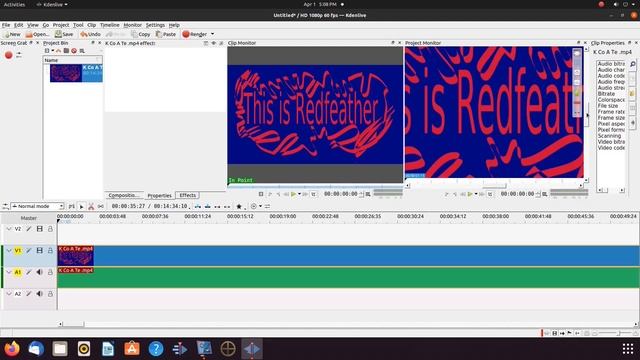This screenshot has width=640, height=360.
Task: Collapse track V2 with its chevron
Action: (9, 229)
